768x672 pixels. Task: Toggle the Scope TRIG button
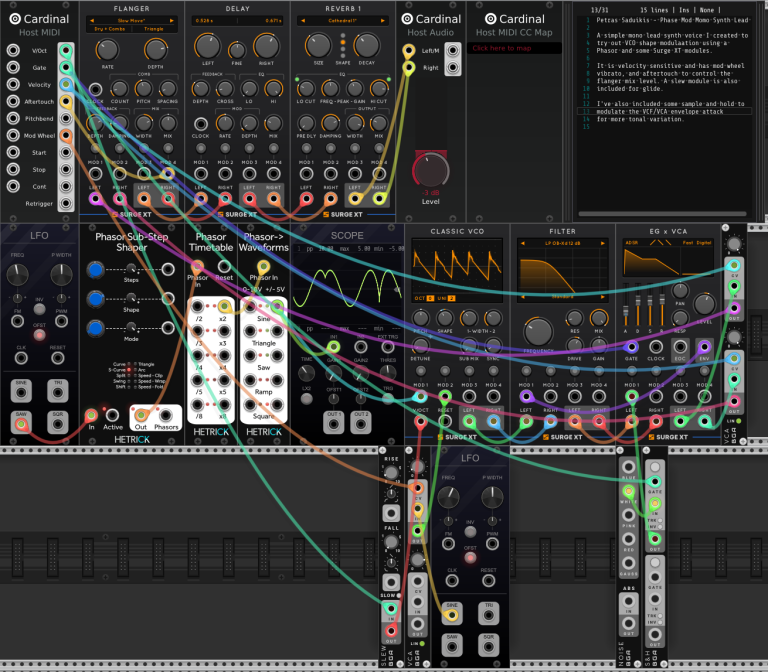(387, 399)
